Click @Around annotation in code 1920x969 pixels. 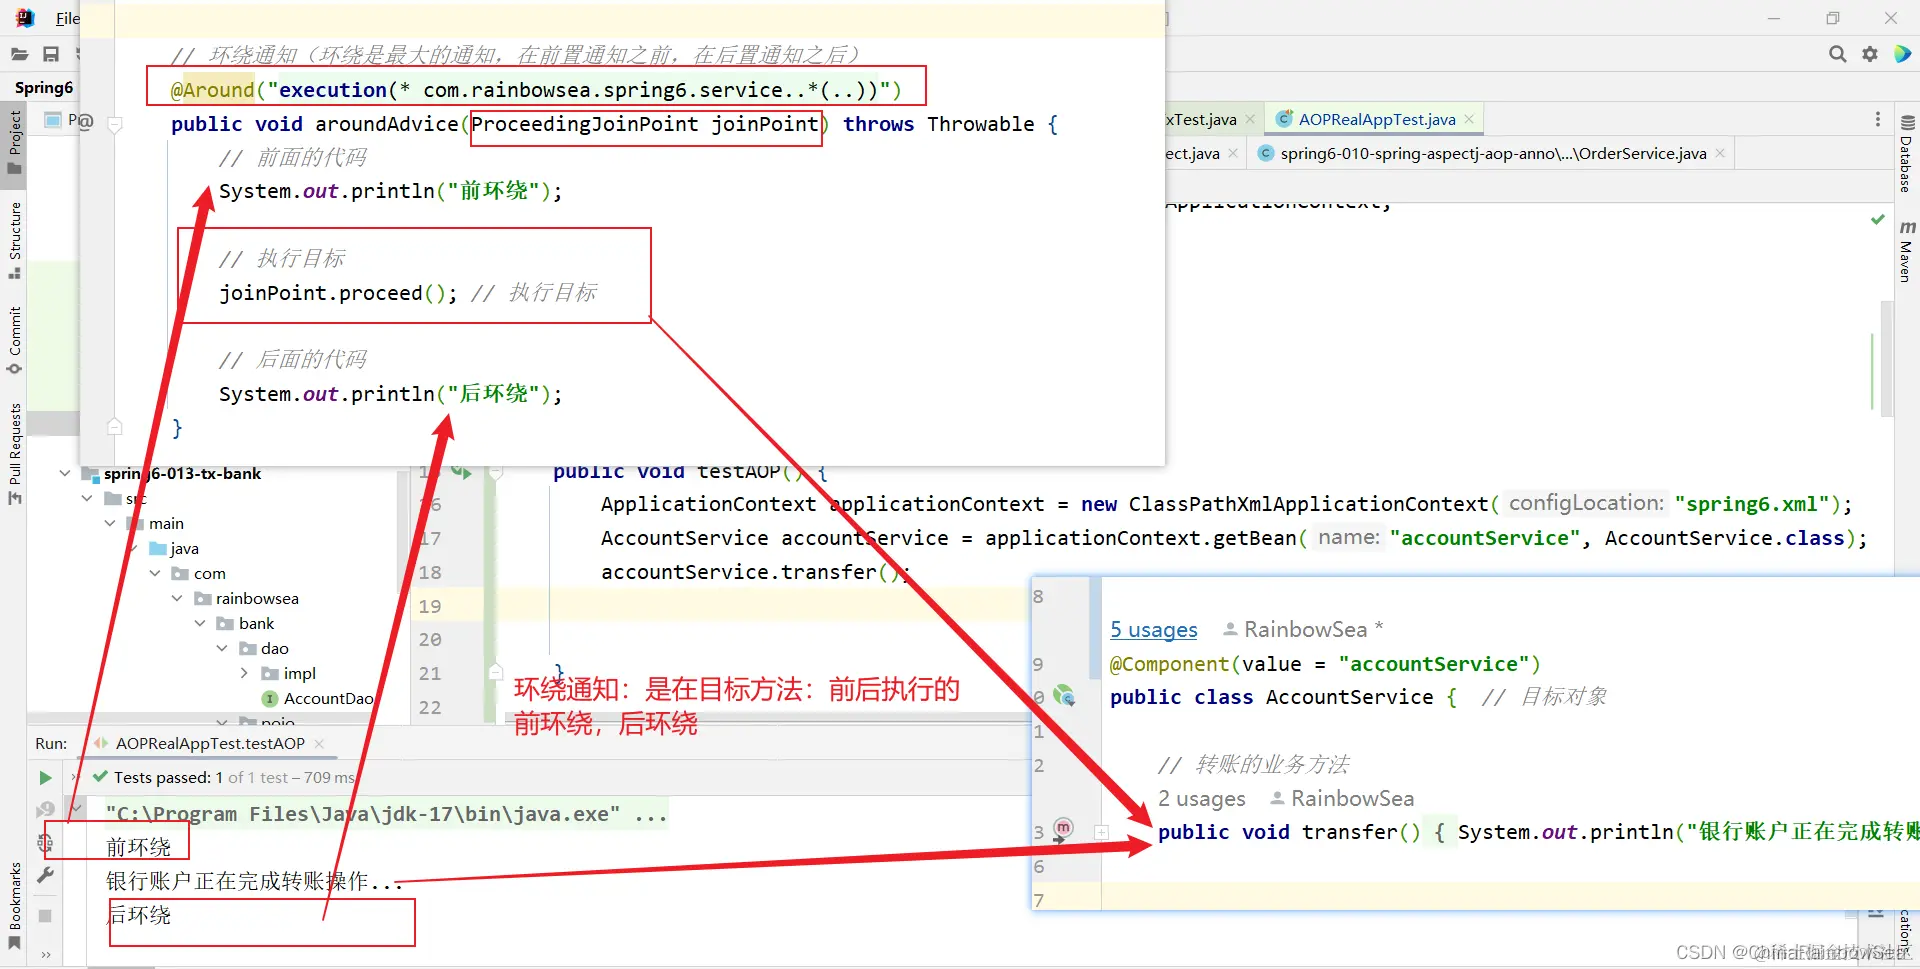click(x=212, y=90)
